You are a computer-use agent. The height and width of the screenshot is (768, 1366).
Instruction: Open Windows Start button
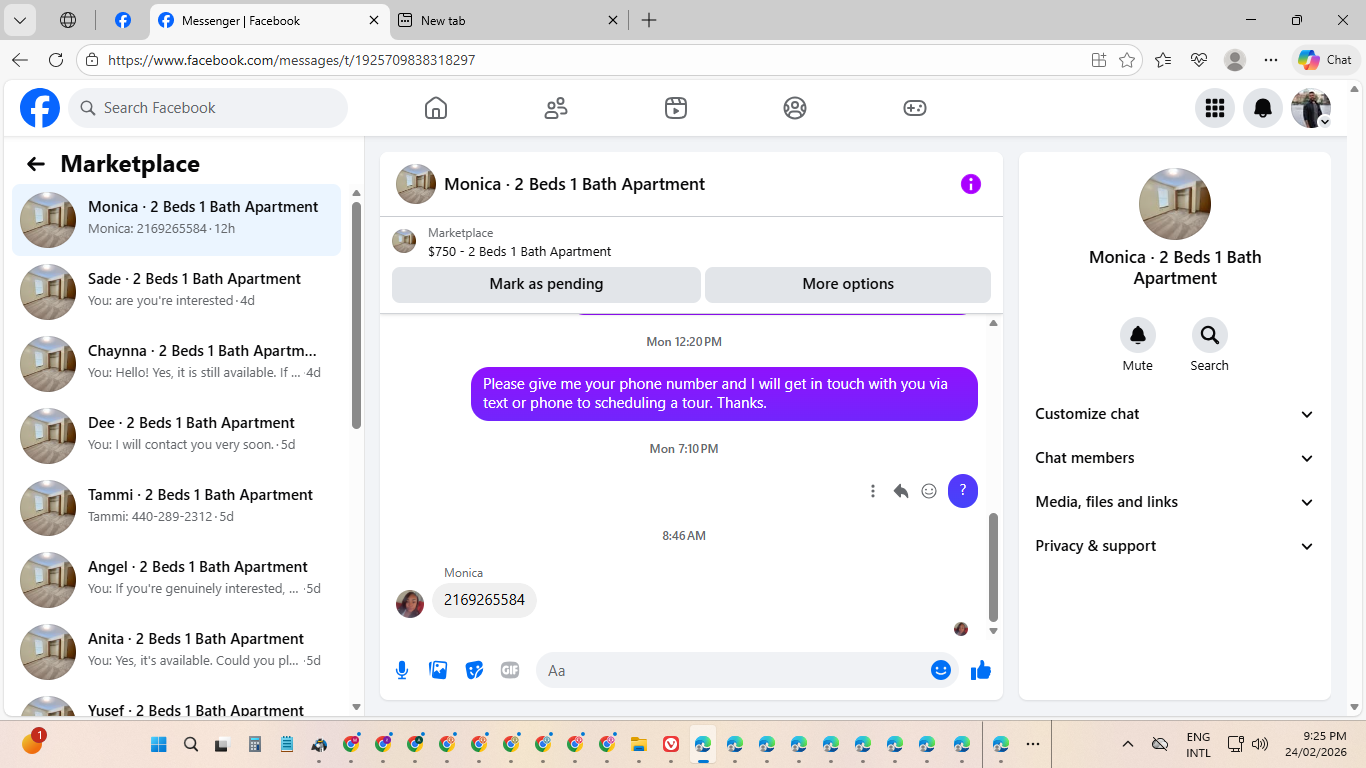(x=159, y=744)
